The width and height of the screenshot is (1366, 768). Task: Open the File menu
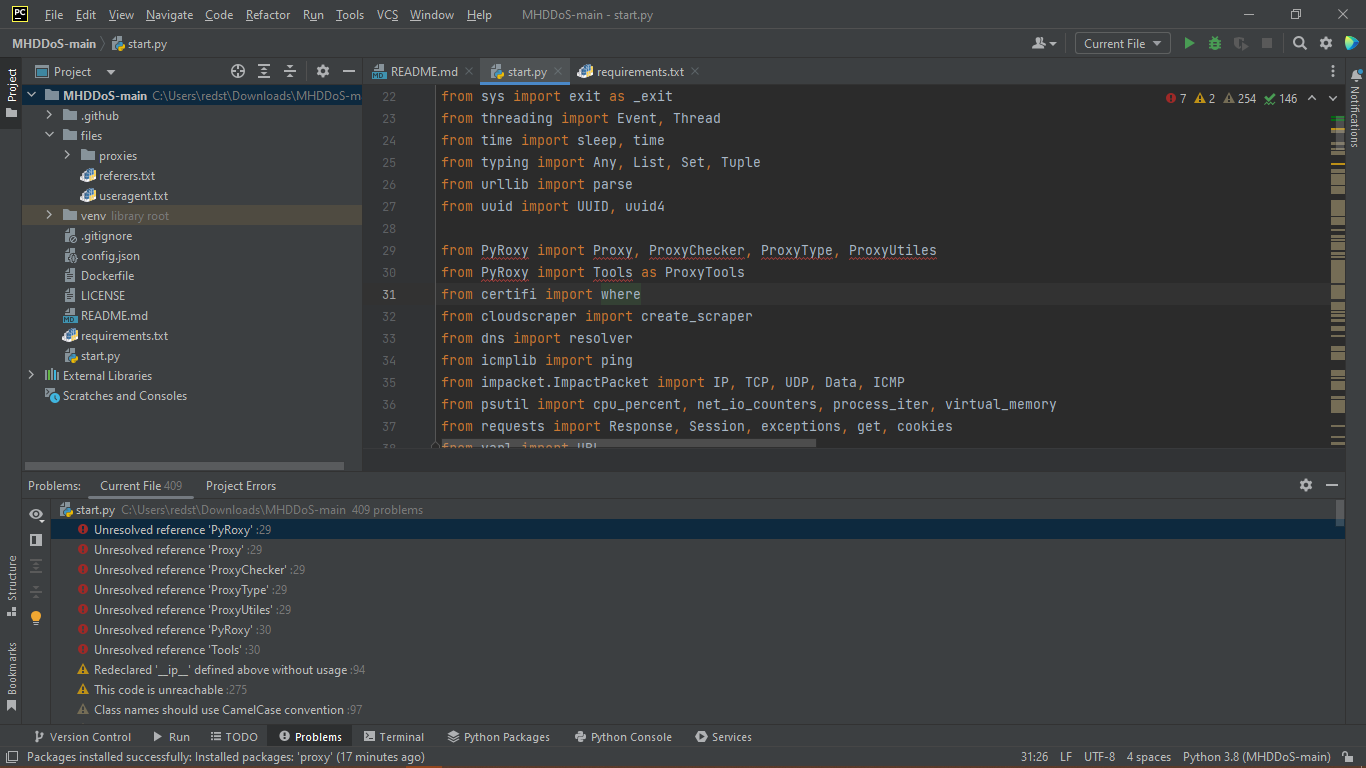click(x=54, y=15)
